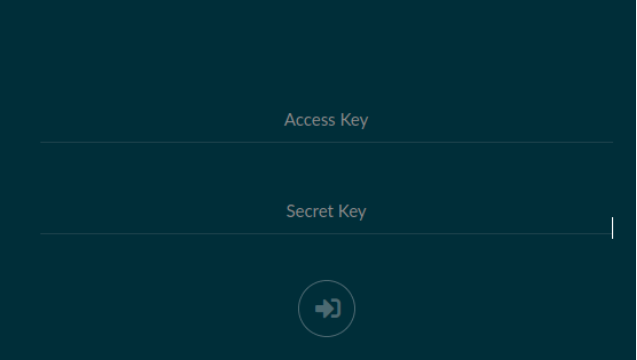Screen dimensions: 637x360
Task: Click the underline beneath Access Key
Action: [327, 142]
